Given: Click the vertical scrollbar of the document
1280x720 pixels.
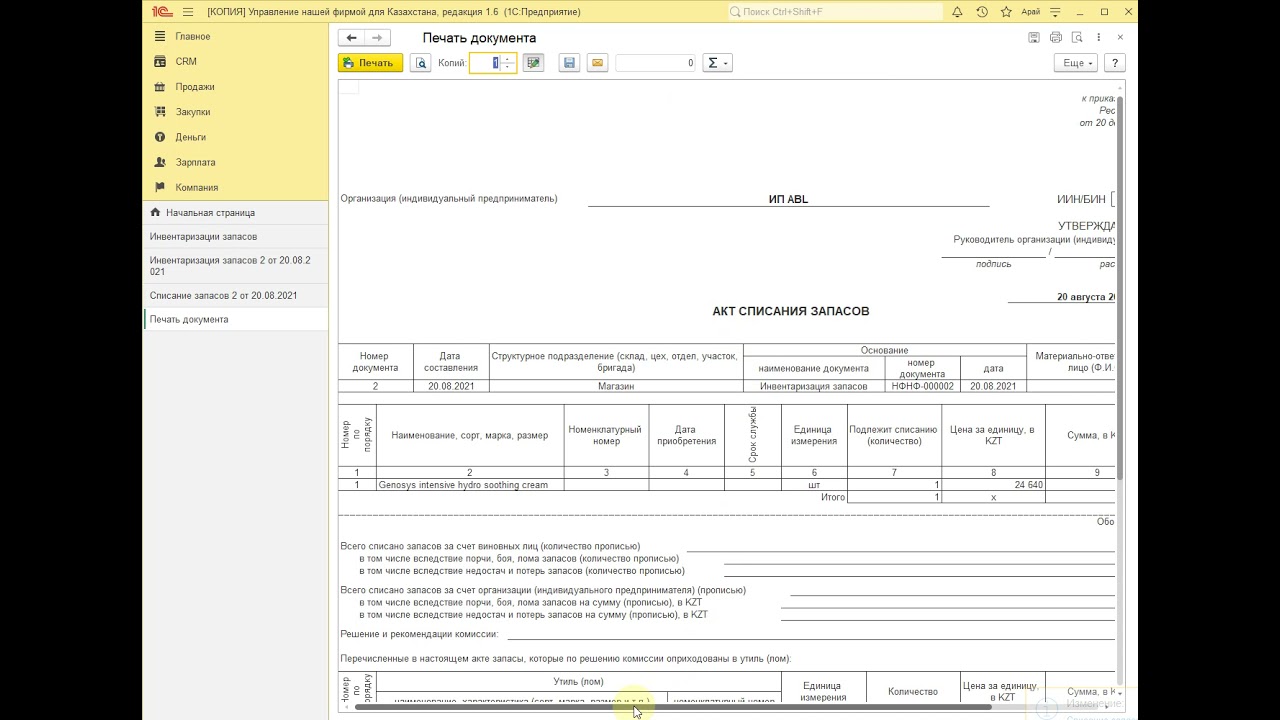Looking at the screenshot, I should point(1120,286).
